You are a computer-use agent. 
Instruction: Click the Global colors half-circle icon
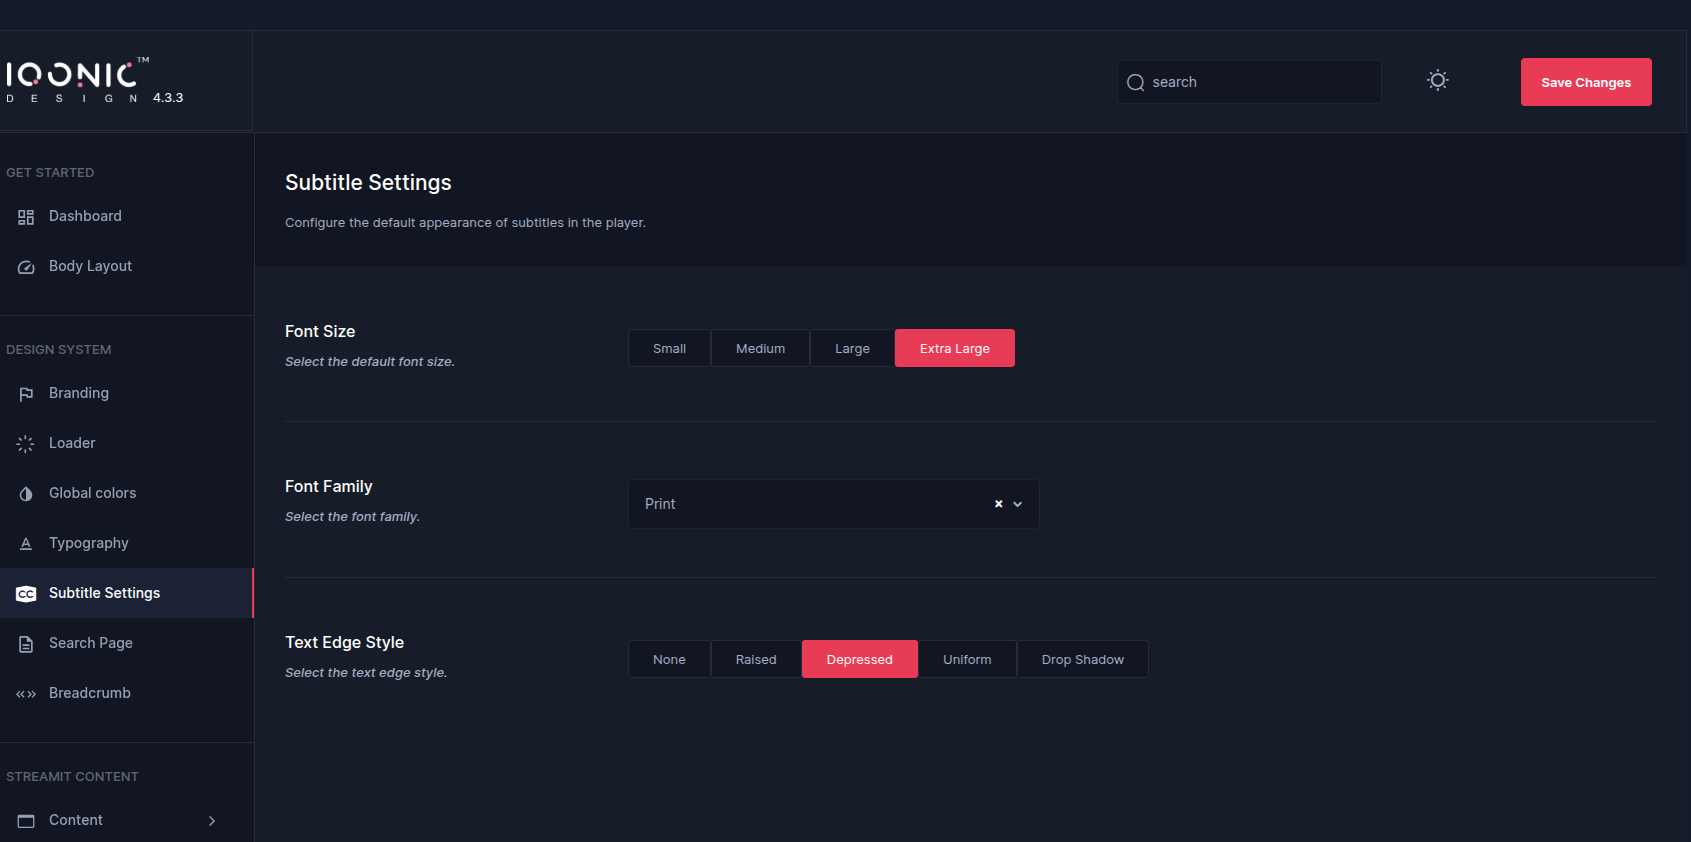pos(26,494)
